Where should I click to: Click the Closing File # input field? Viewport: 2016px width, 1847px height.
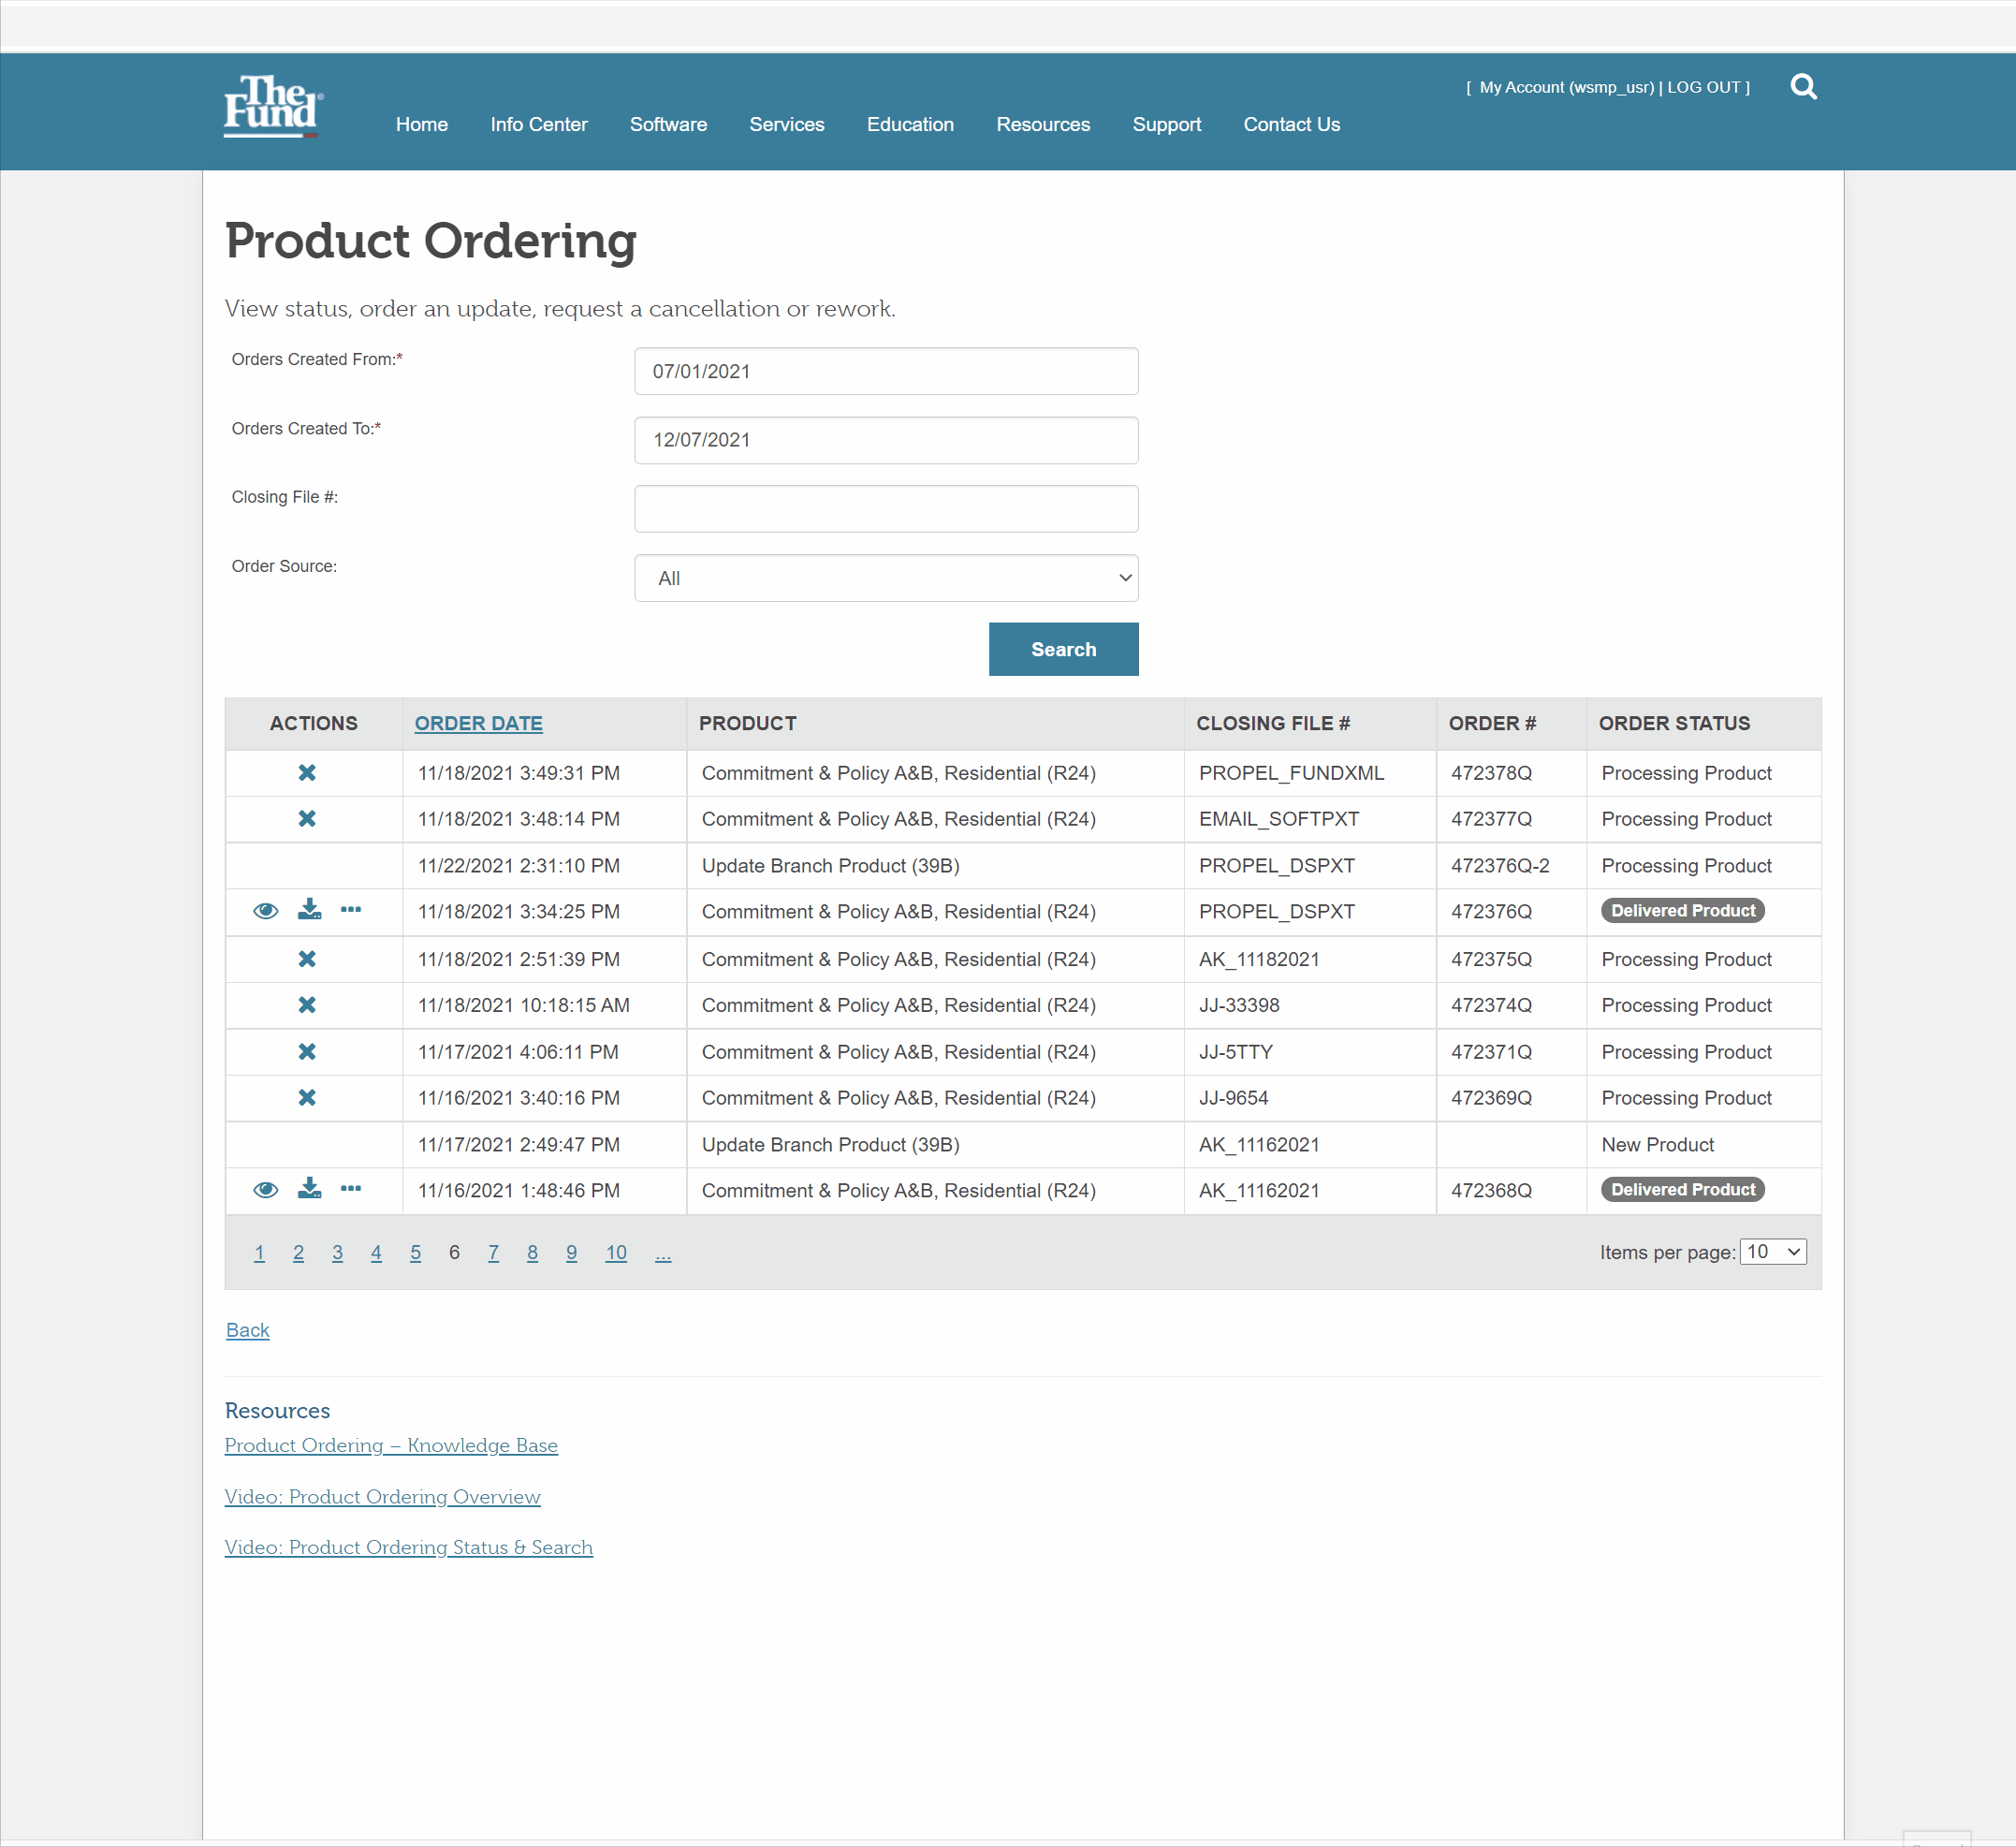[x=886, y=509]
